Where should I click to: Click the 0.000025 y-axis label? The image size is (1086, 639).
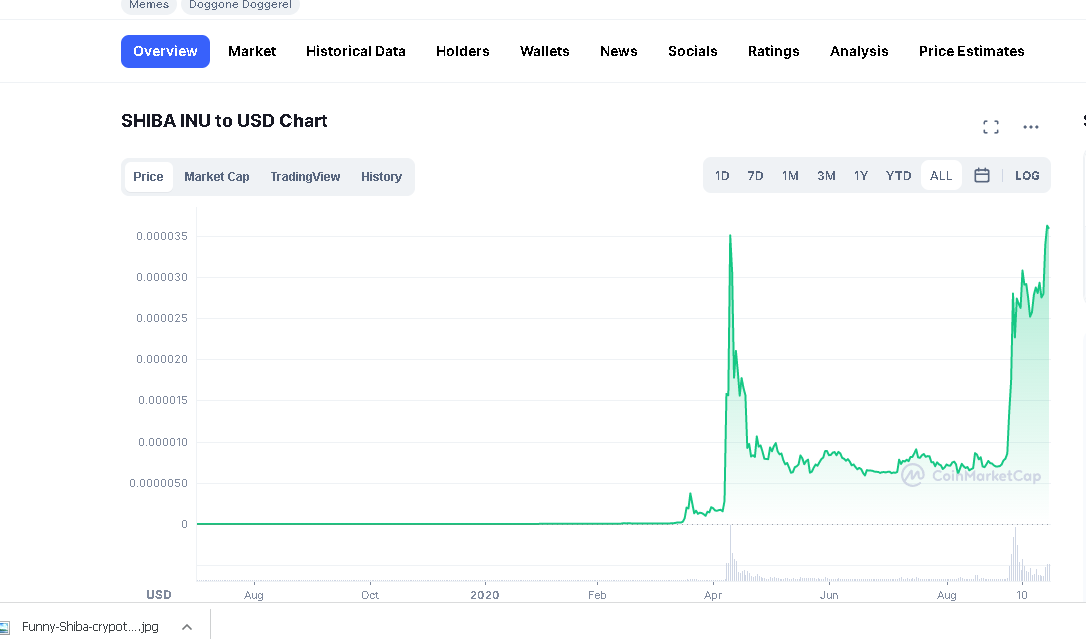pos(162,318)
